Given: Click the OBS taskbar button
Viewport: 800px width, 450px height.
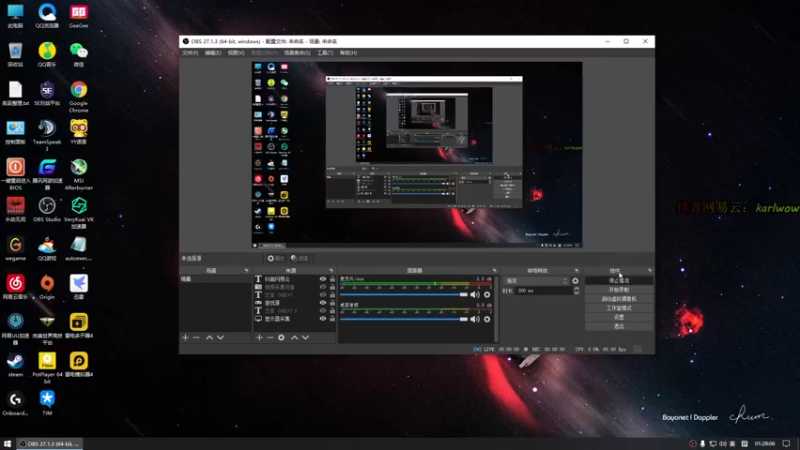Looking at the screenshot, I should pos(49,444).
